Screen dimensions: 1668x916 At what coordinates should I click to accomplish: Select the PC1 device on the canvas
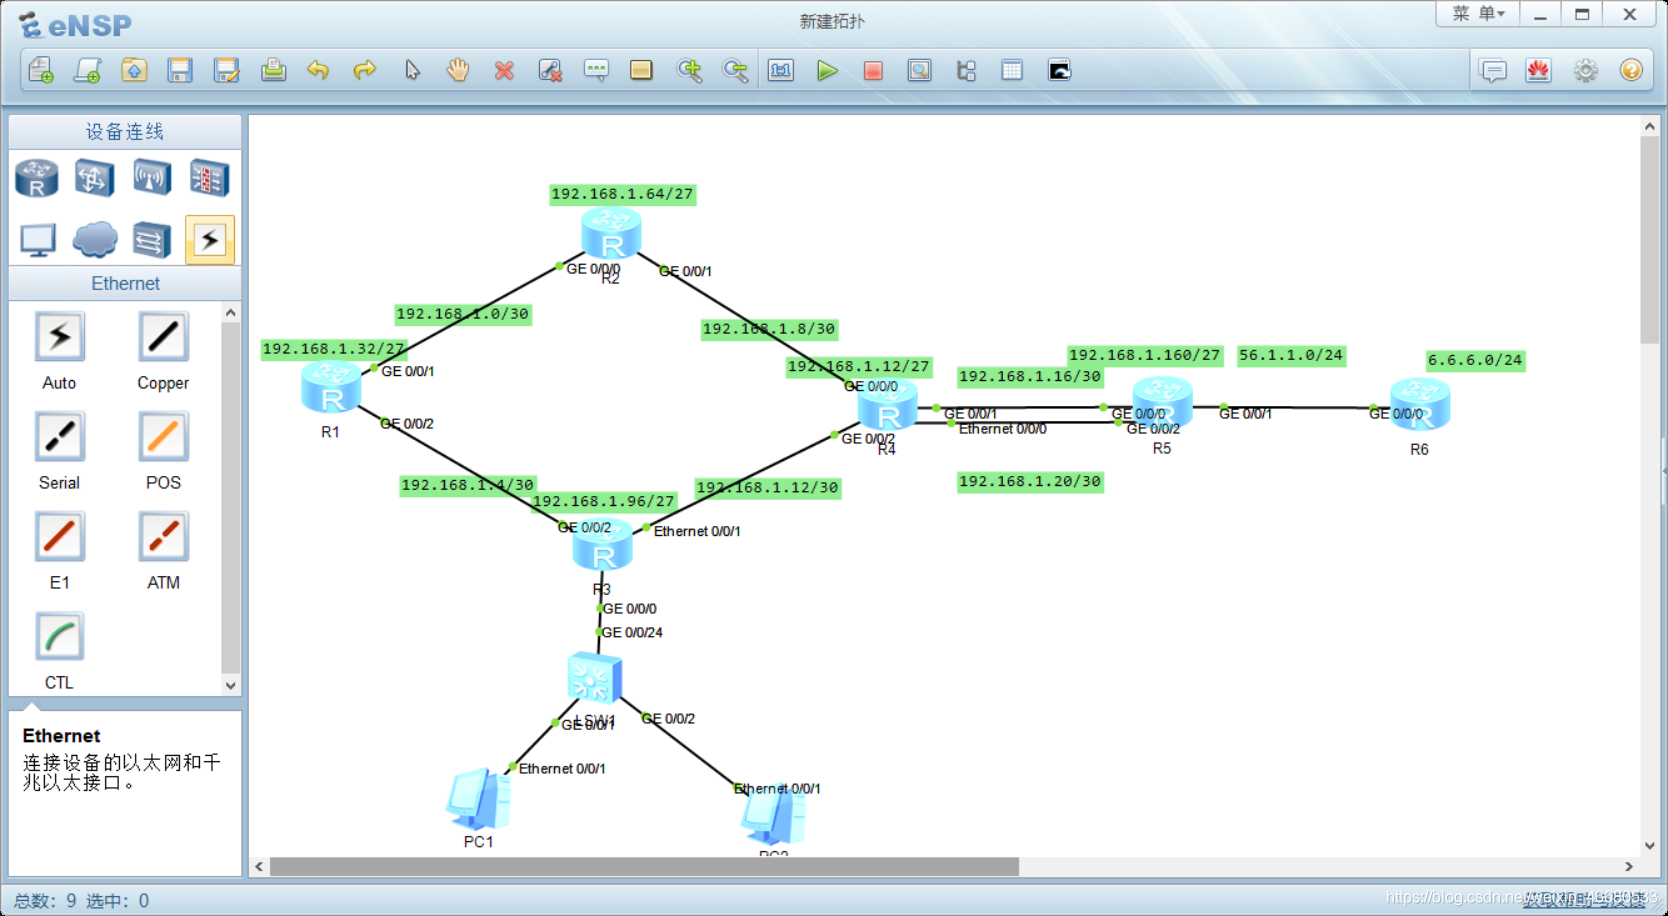(x=479, y=799)
